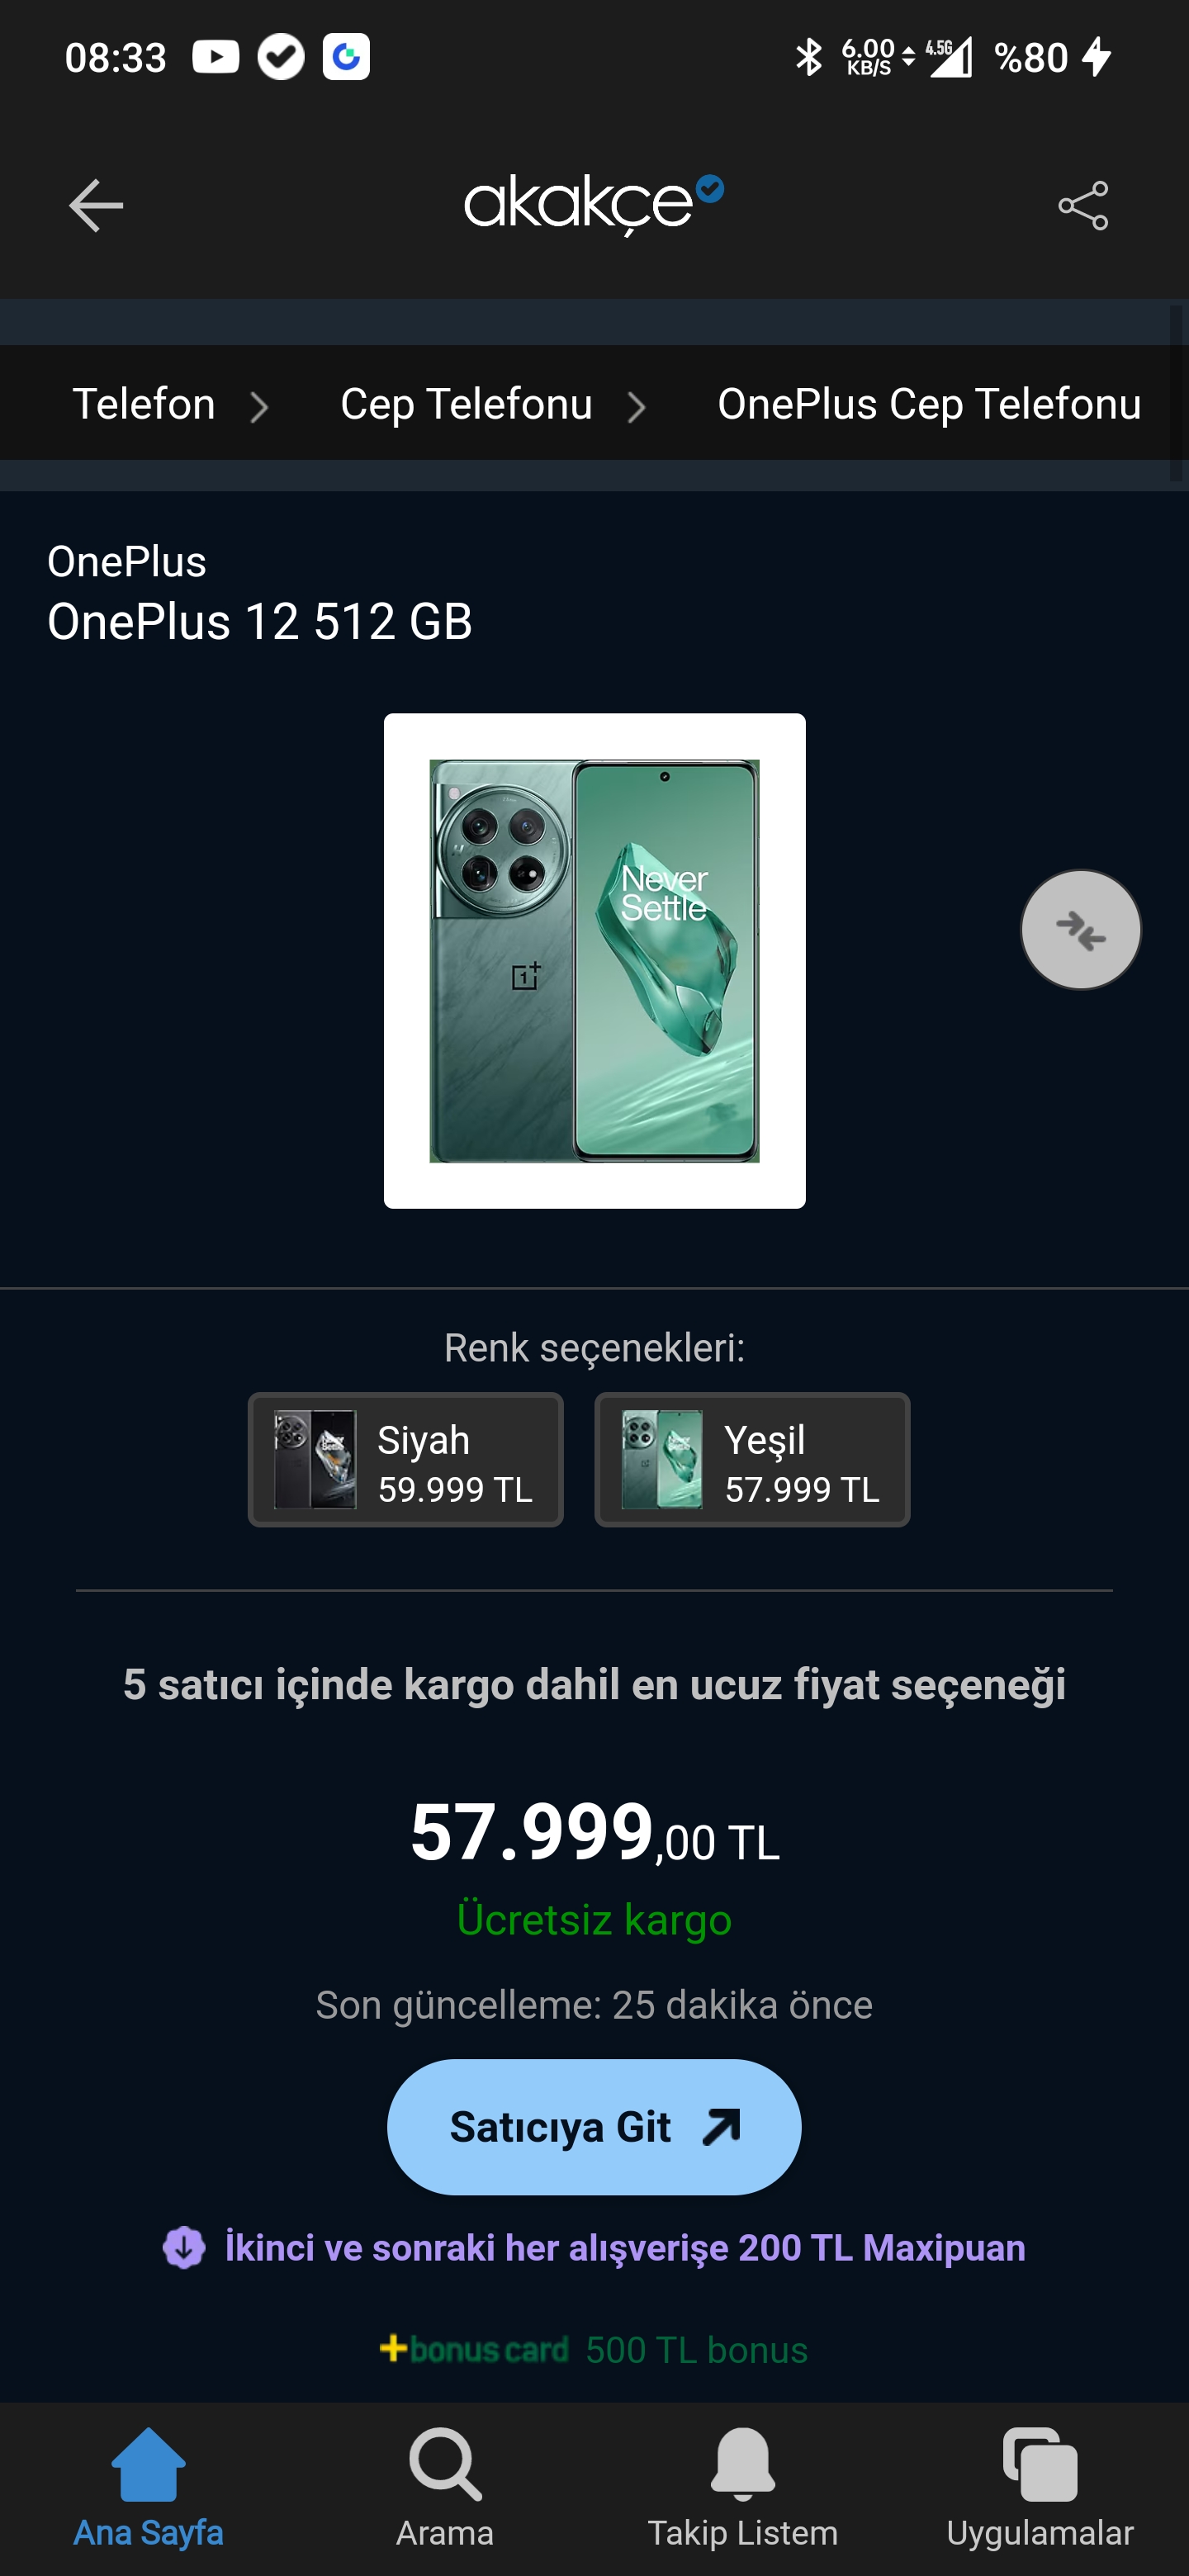Viewport: 1189px width, 2576px height.
Task: Tap the YouTube notification icon in the status bar
Action: coord(216,57)
